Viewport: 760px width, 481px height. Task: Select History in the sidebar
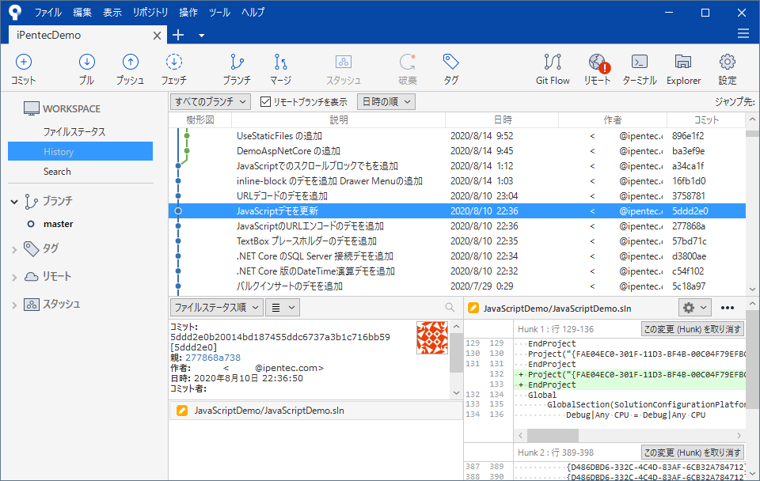80,151
